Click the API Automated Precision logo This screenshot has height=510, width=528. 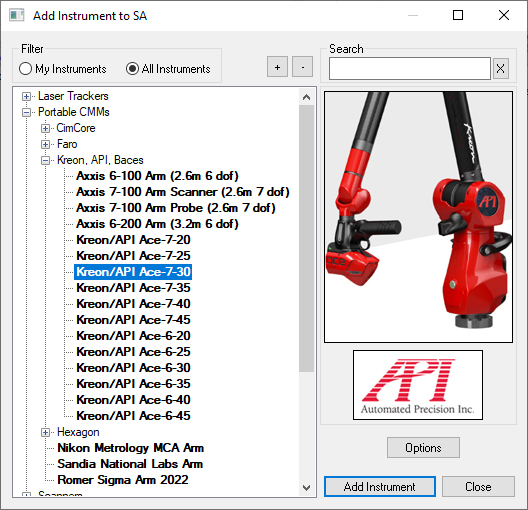point(418,385)
